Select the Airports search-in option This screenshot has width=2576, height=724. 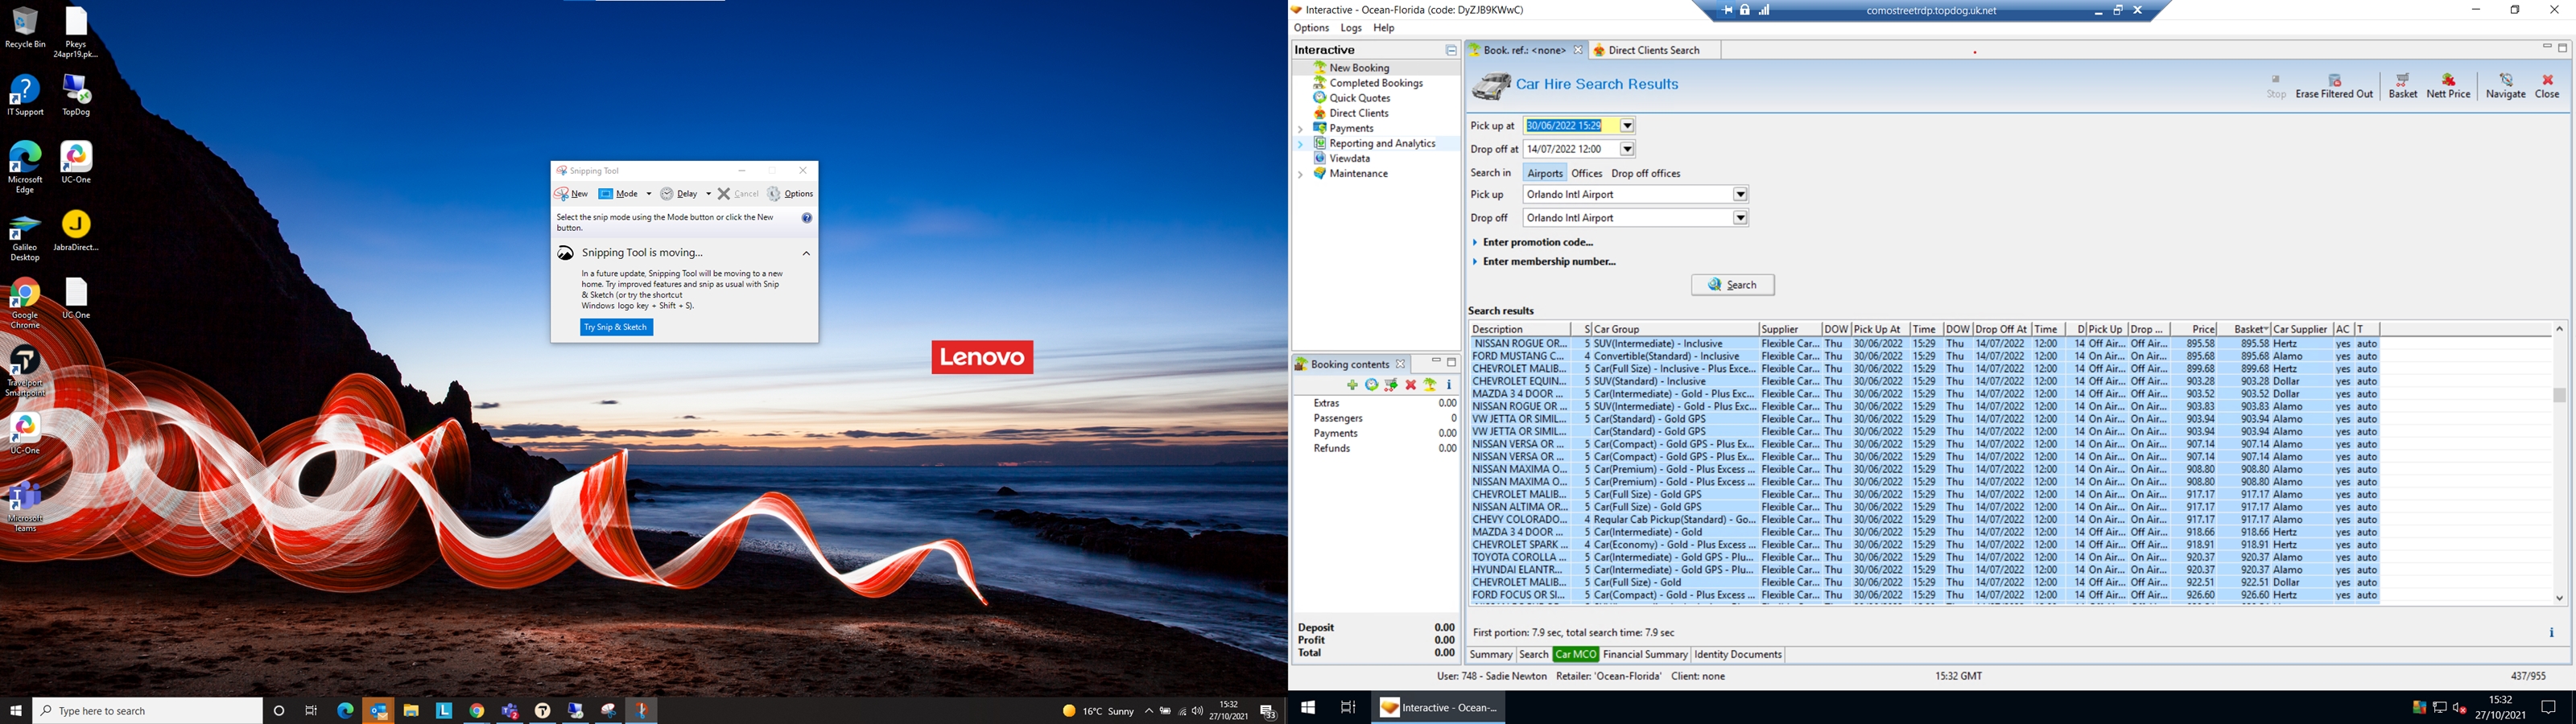tap(1544, 173)
